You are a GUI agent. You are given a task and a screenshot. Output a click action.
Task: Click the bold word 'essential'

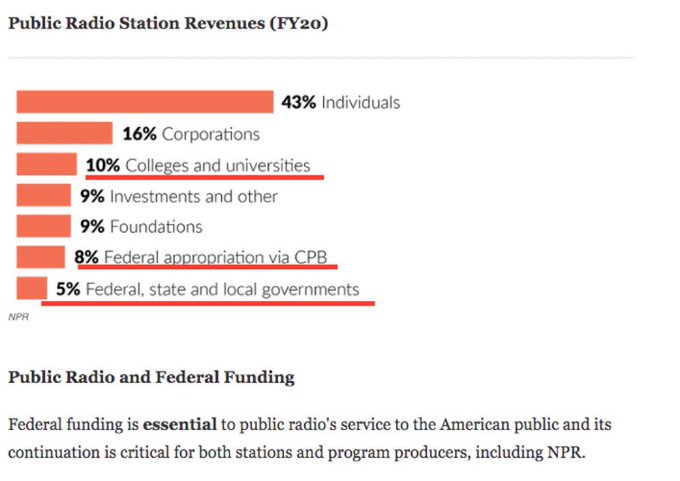tap(180, 424)
